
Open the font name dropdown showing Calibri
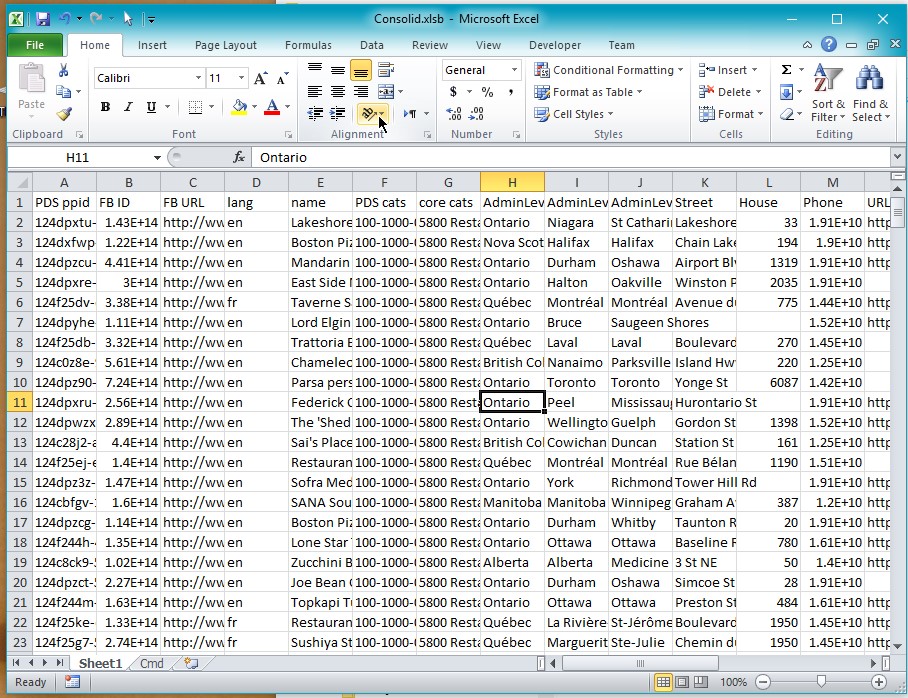click(198, 78)
